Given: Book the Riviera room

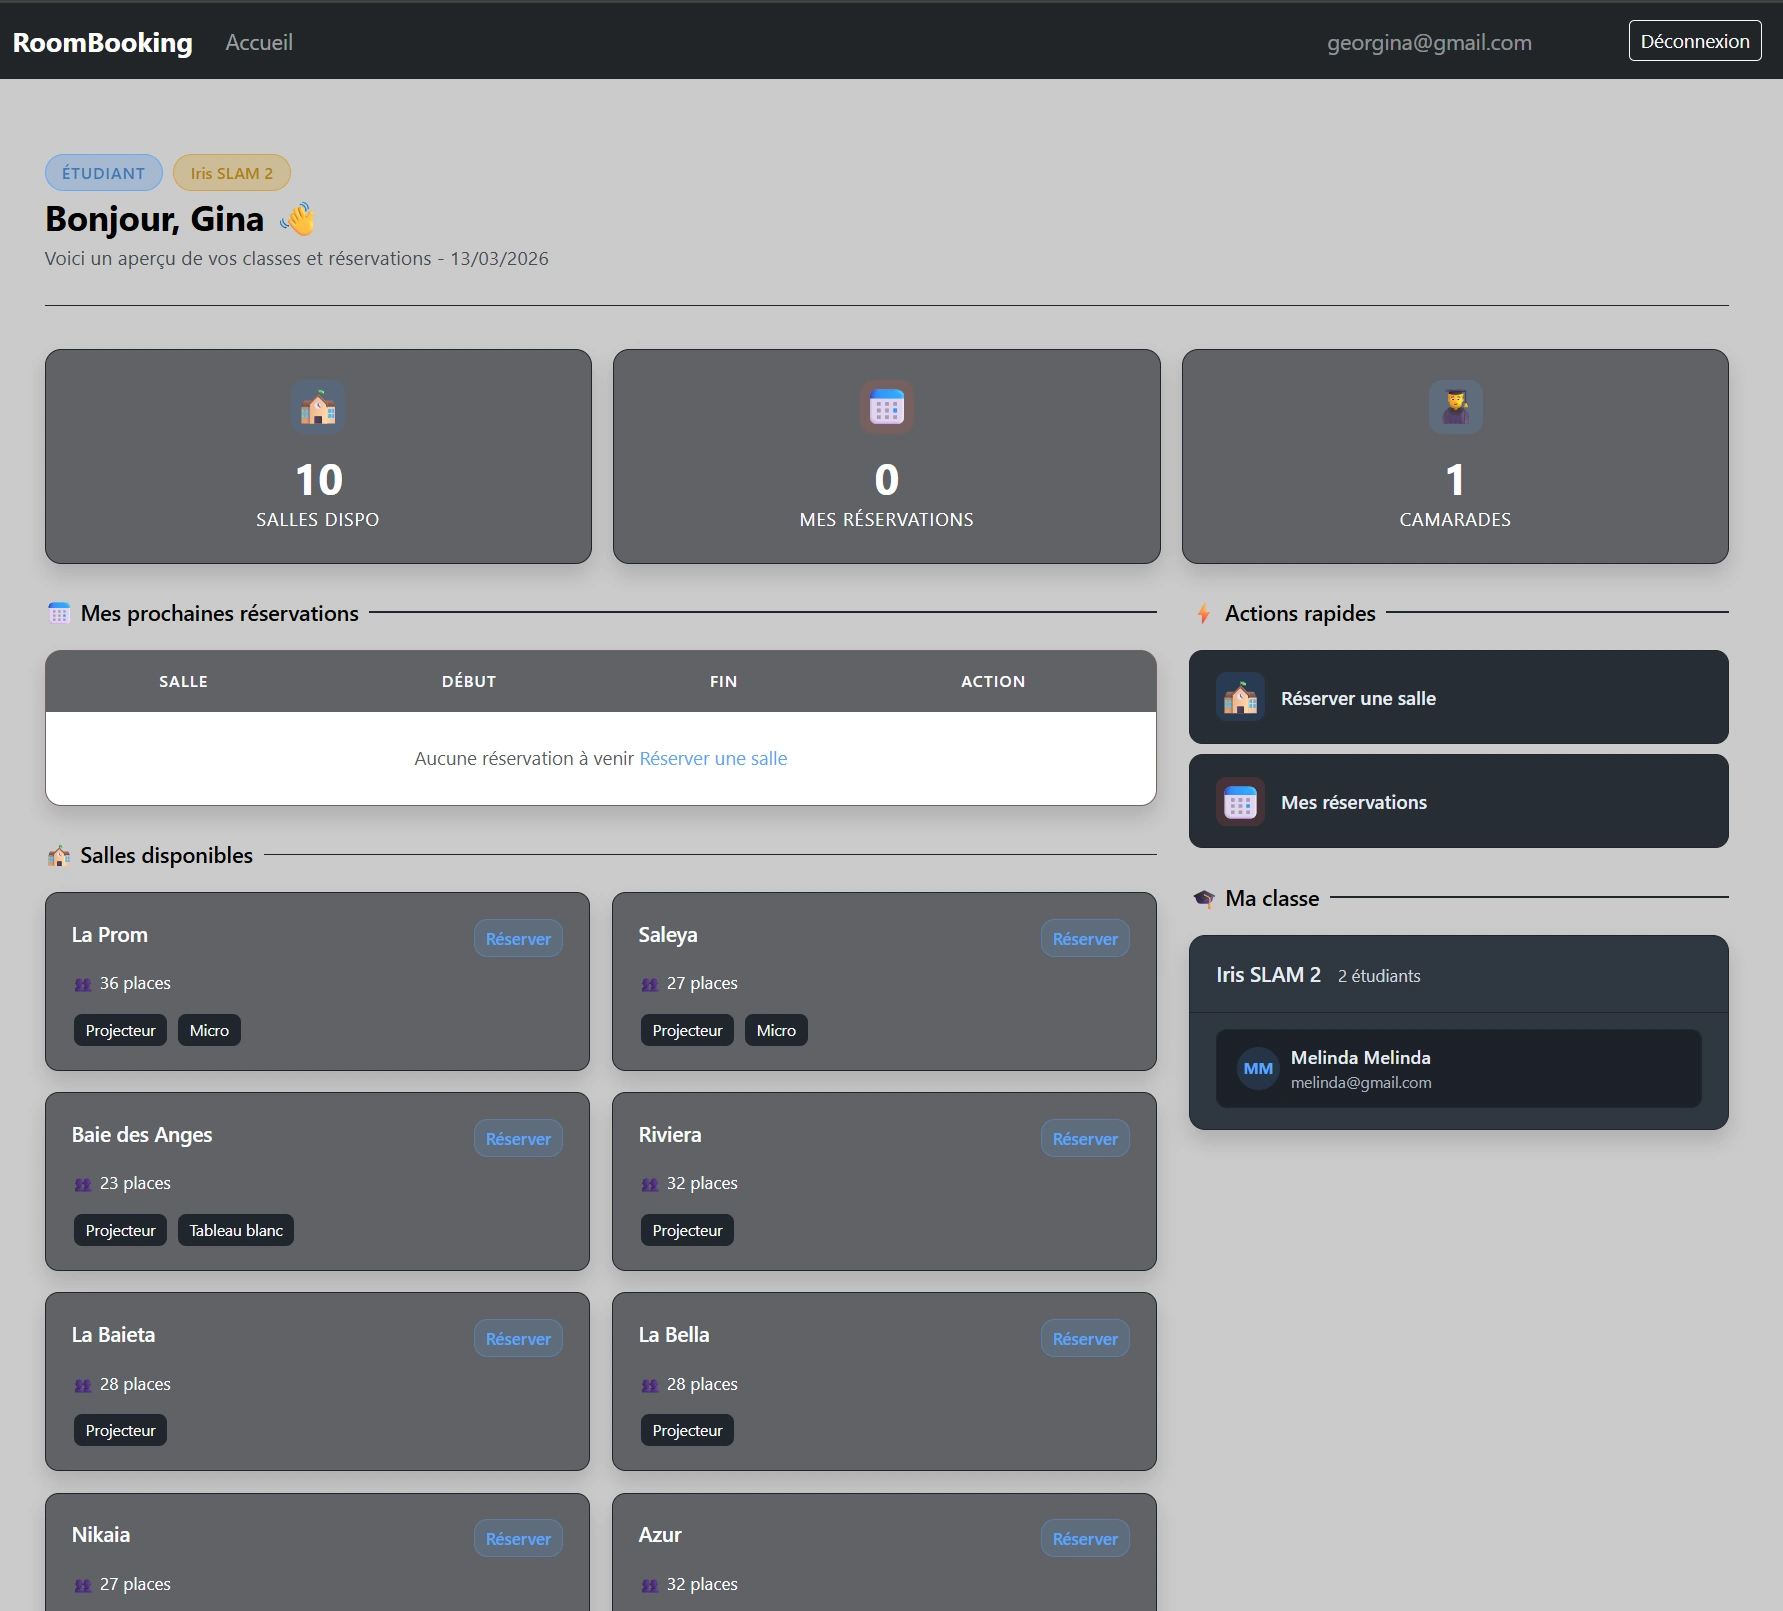Looking at the screenshot, I should pos(1085,1139).
